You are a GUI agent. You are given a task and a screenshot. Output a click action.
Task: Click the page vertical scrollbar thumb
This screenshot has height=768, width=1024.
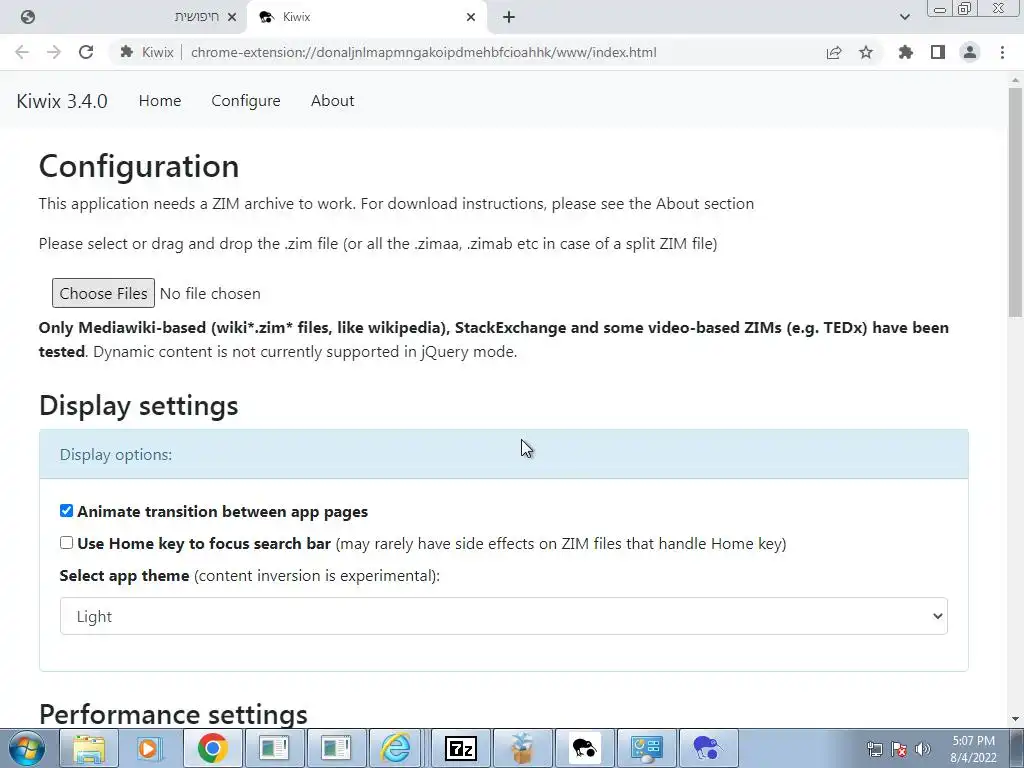pos(1016,202)
